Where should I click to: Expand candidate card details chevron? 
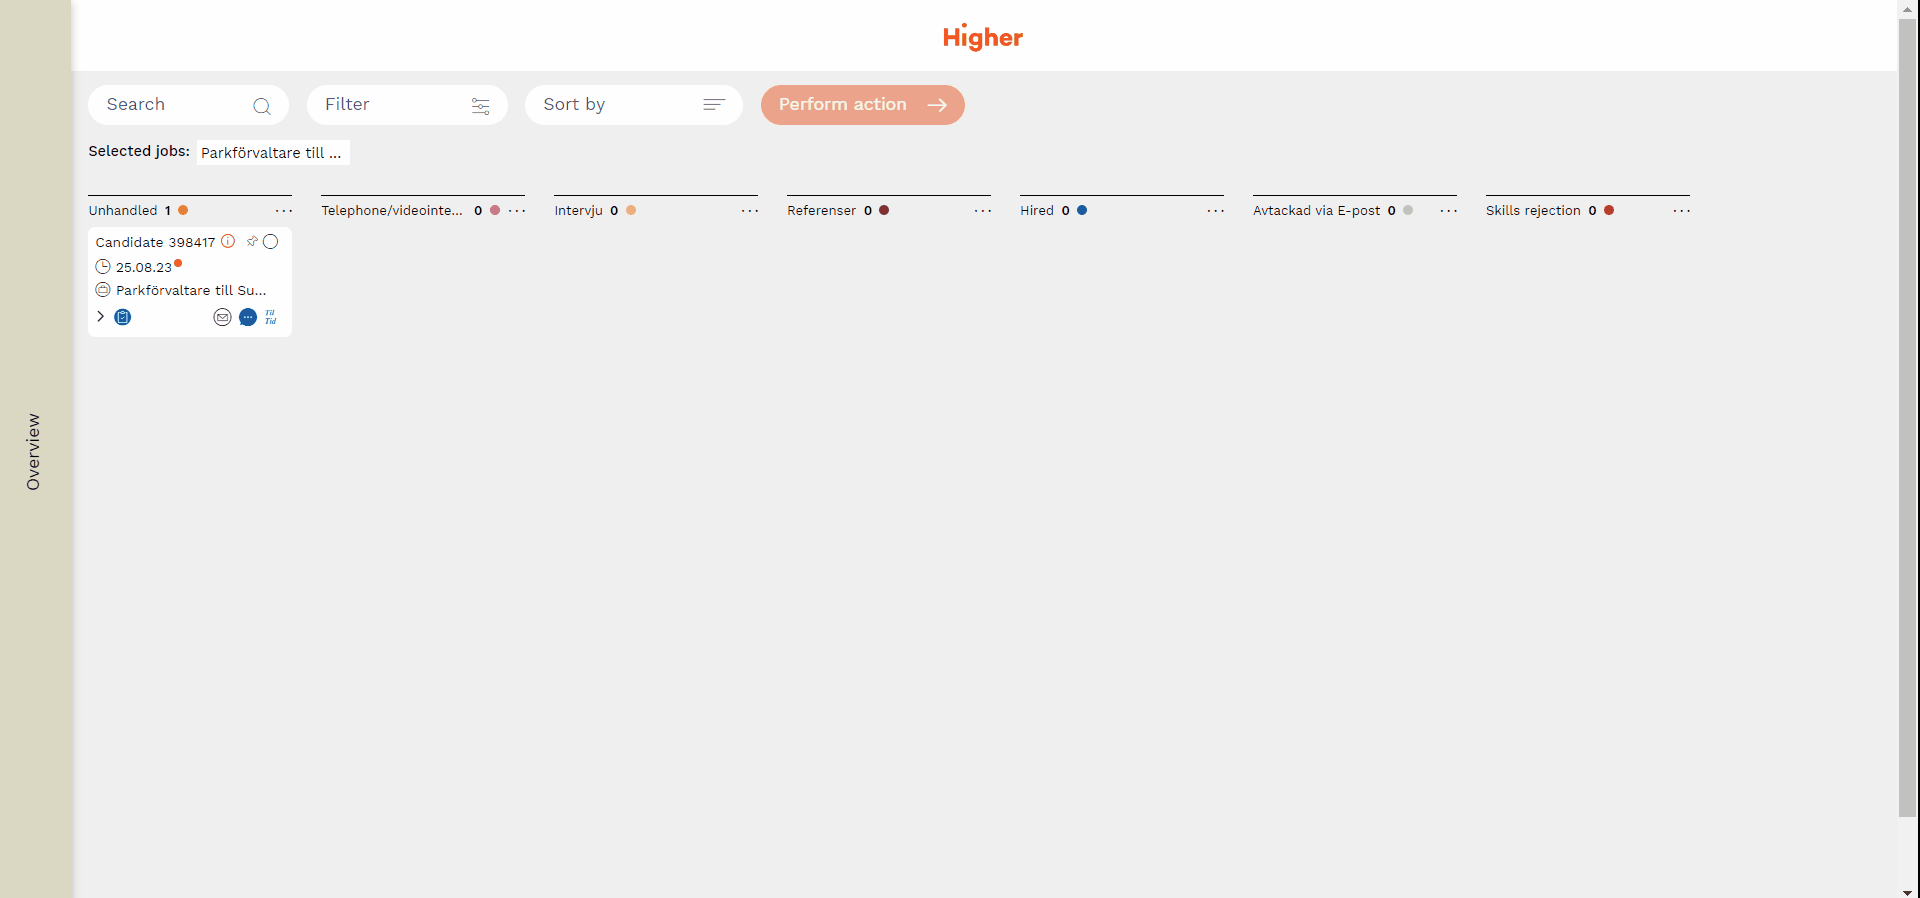pyautogui.click(x=100, y=316)
